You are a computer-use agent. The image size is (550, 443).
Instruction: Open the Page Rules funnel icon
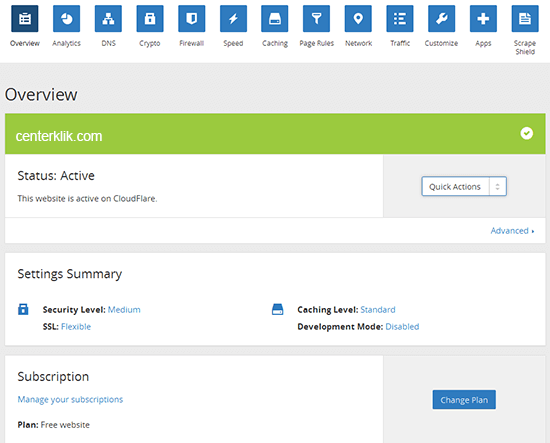tap(316, 19)
